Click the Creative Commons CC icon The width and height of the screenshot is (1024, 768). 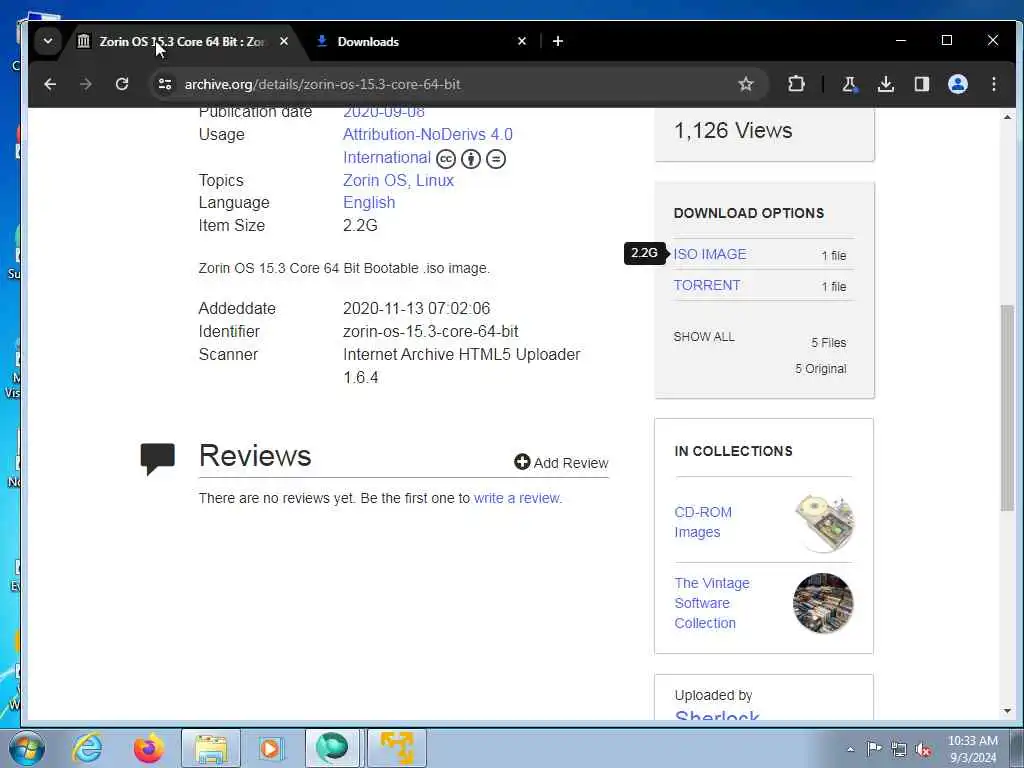[x=446, y=159]
